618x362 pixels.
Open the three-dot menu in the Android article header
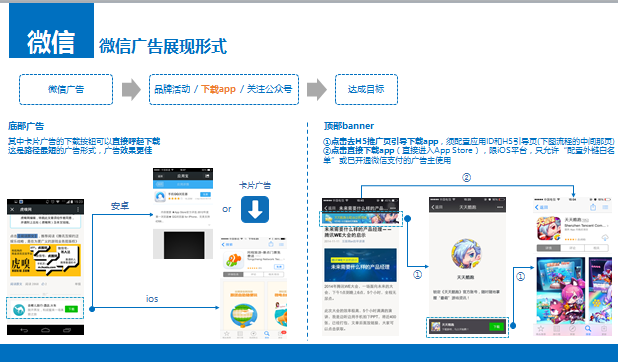[78, 209]
